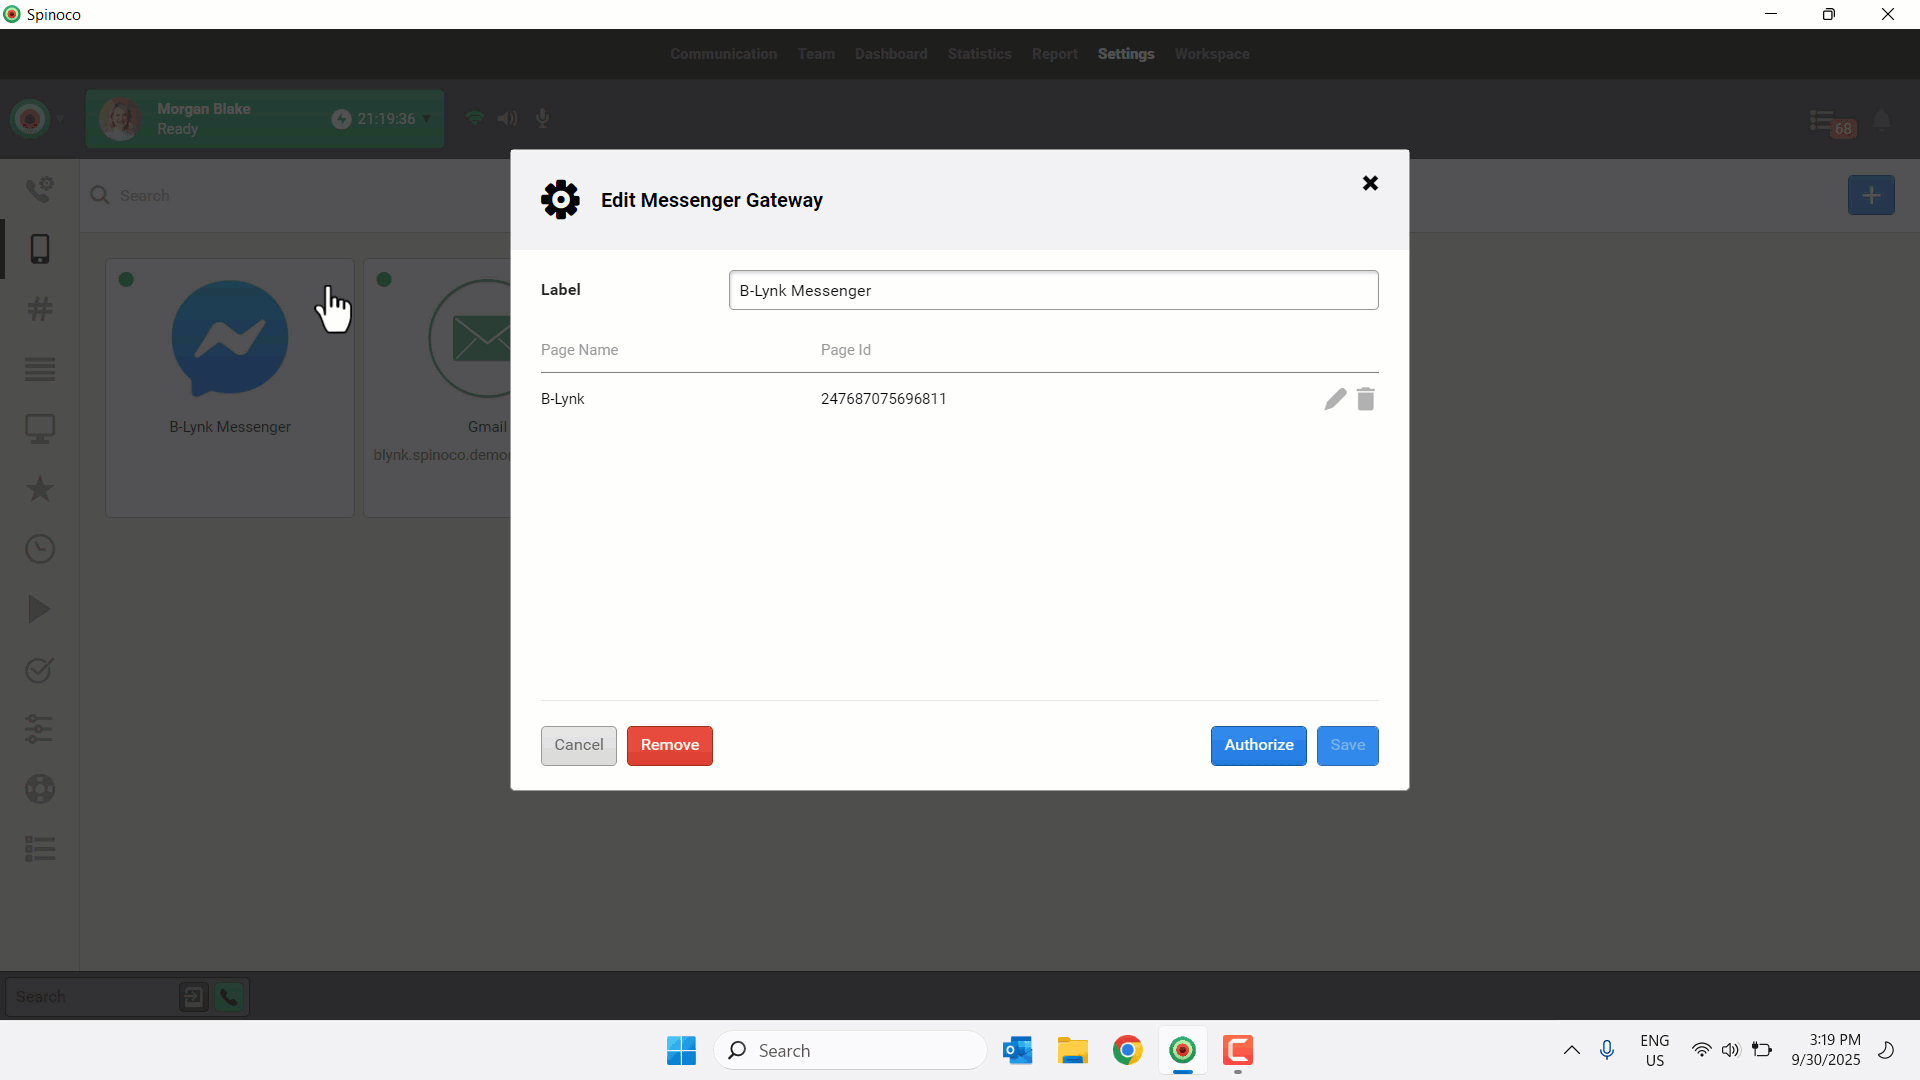The image size is (1920, 1080).
Task: Open the Statistics menu tab
Action: click(979, 54)
